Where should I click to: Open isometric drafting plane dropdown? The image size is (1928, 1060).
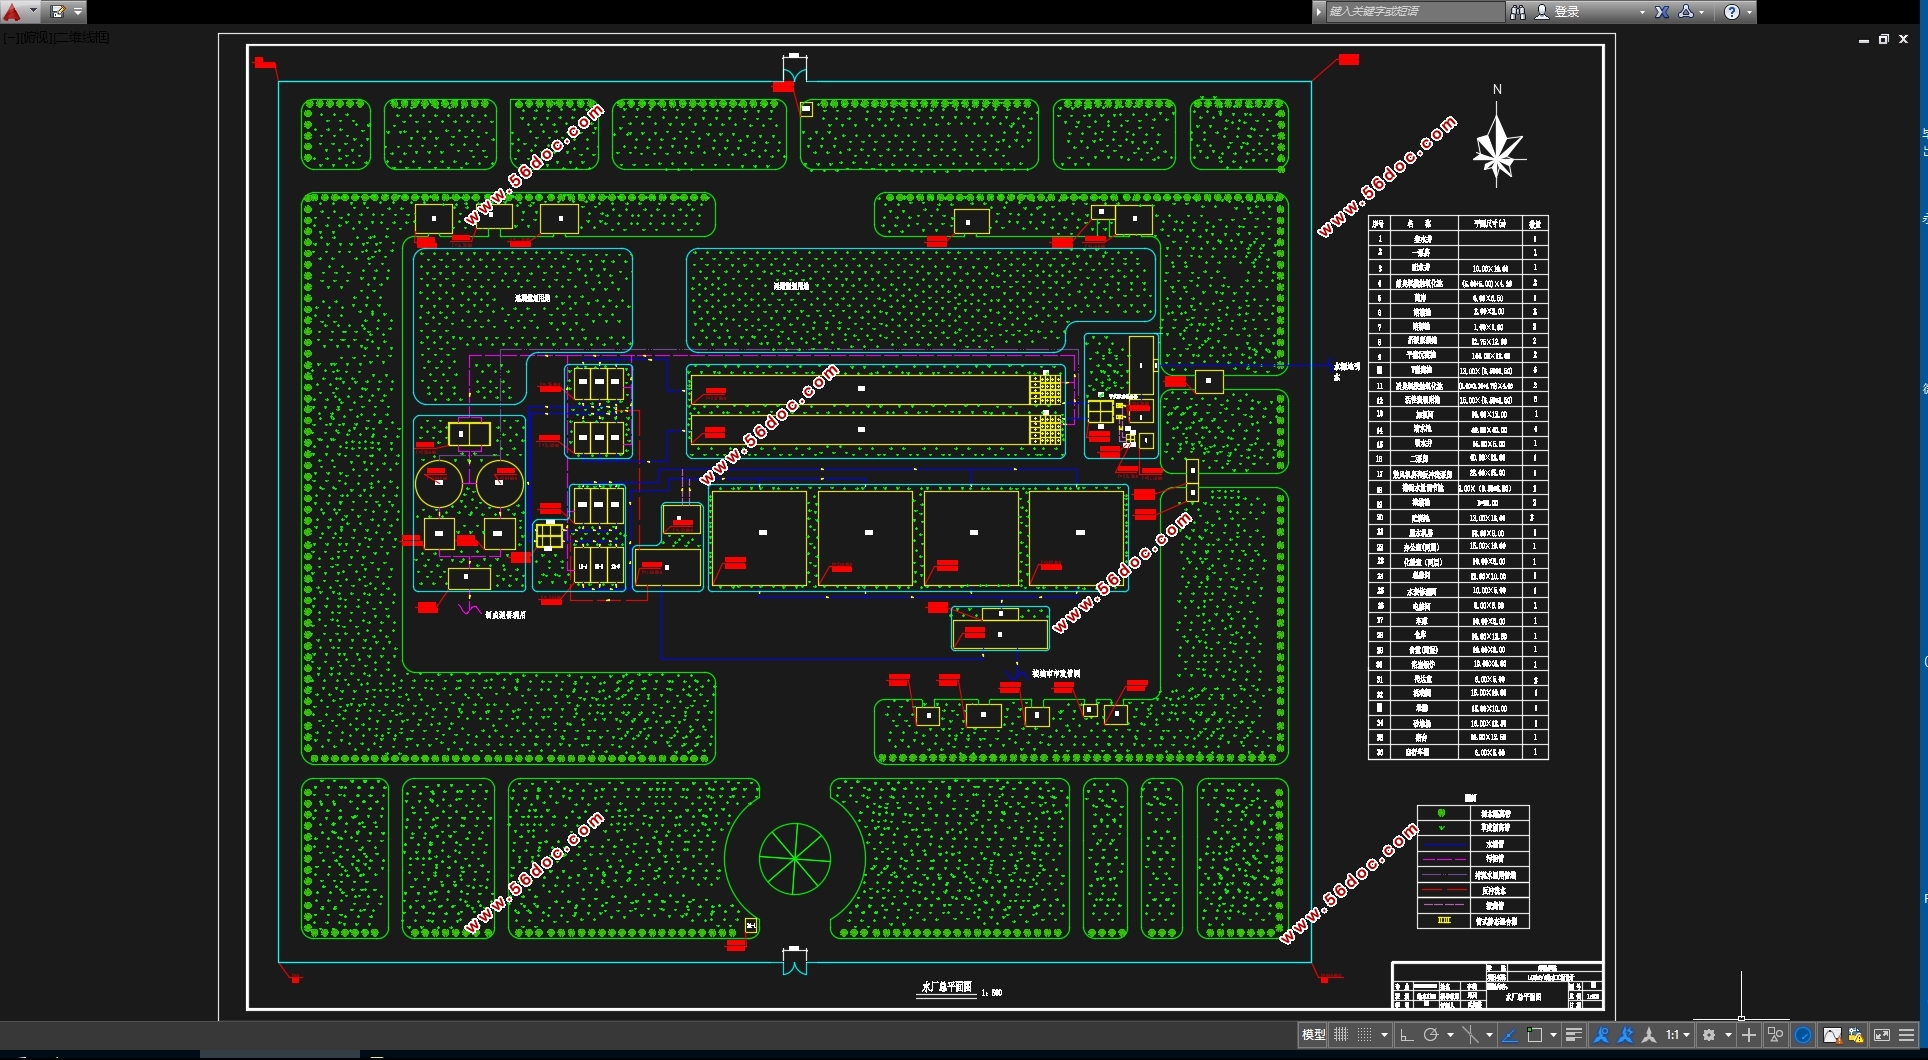[1489, 1035]
